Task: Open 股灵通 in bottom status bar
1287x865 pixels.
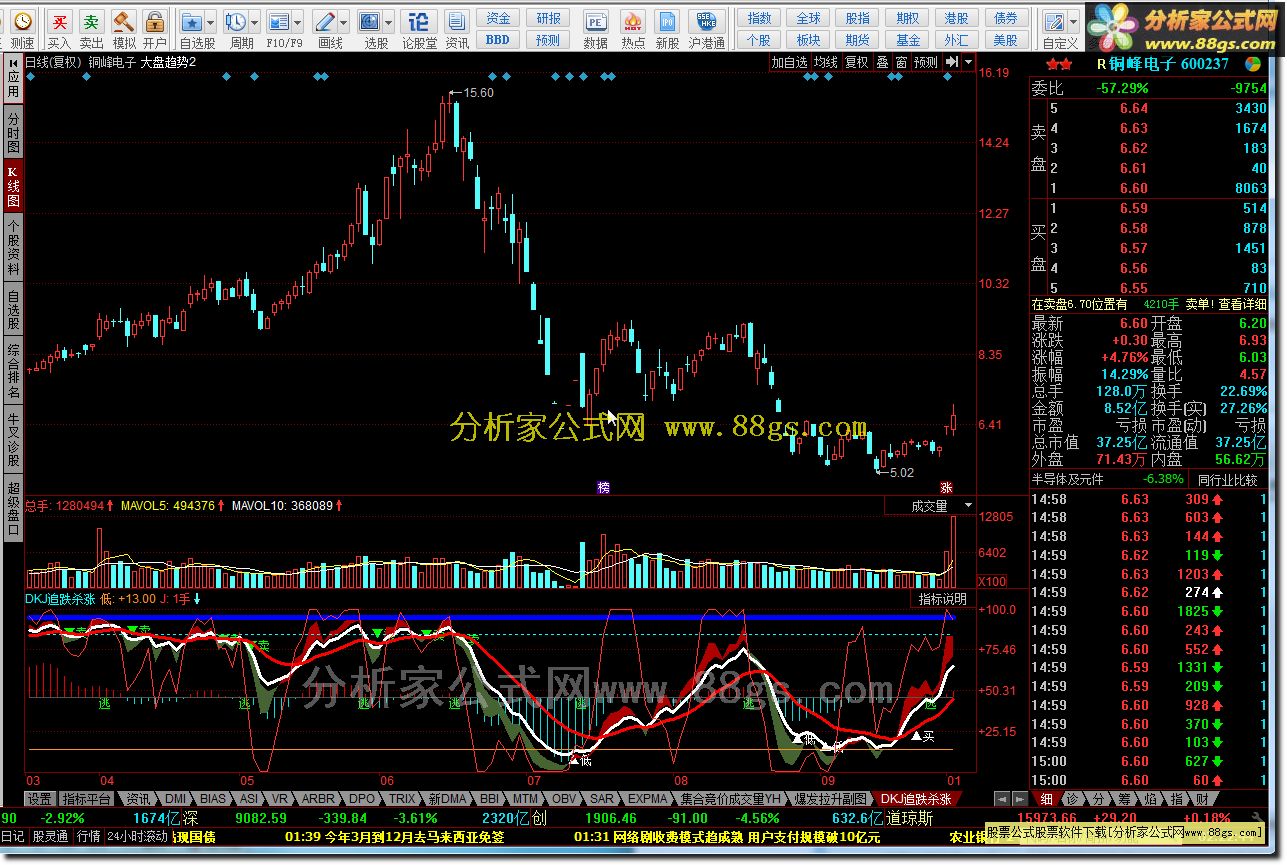Action: 50,836
